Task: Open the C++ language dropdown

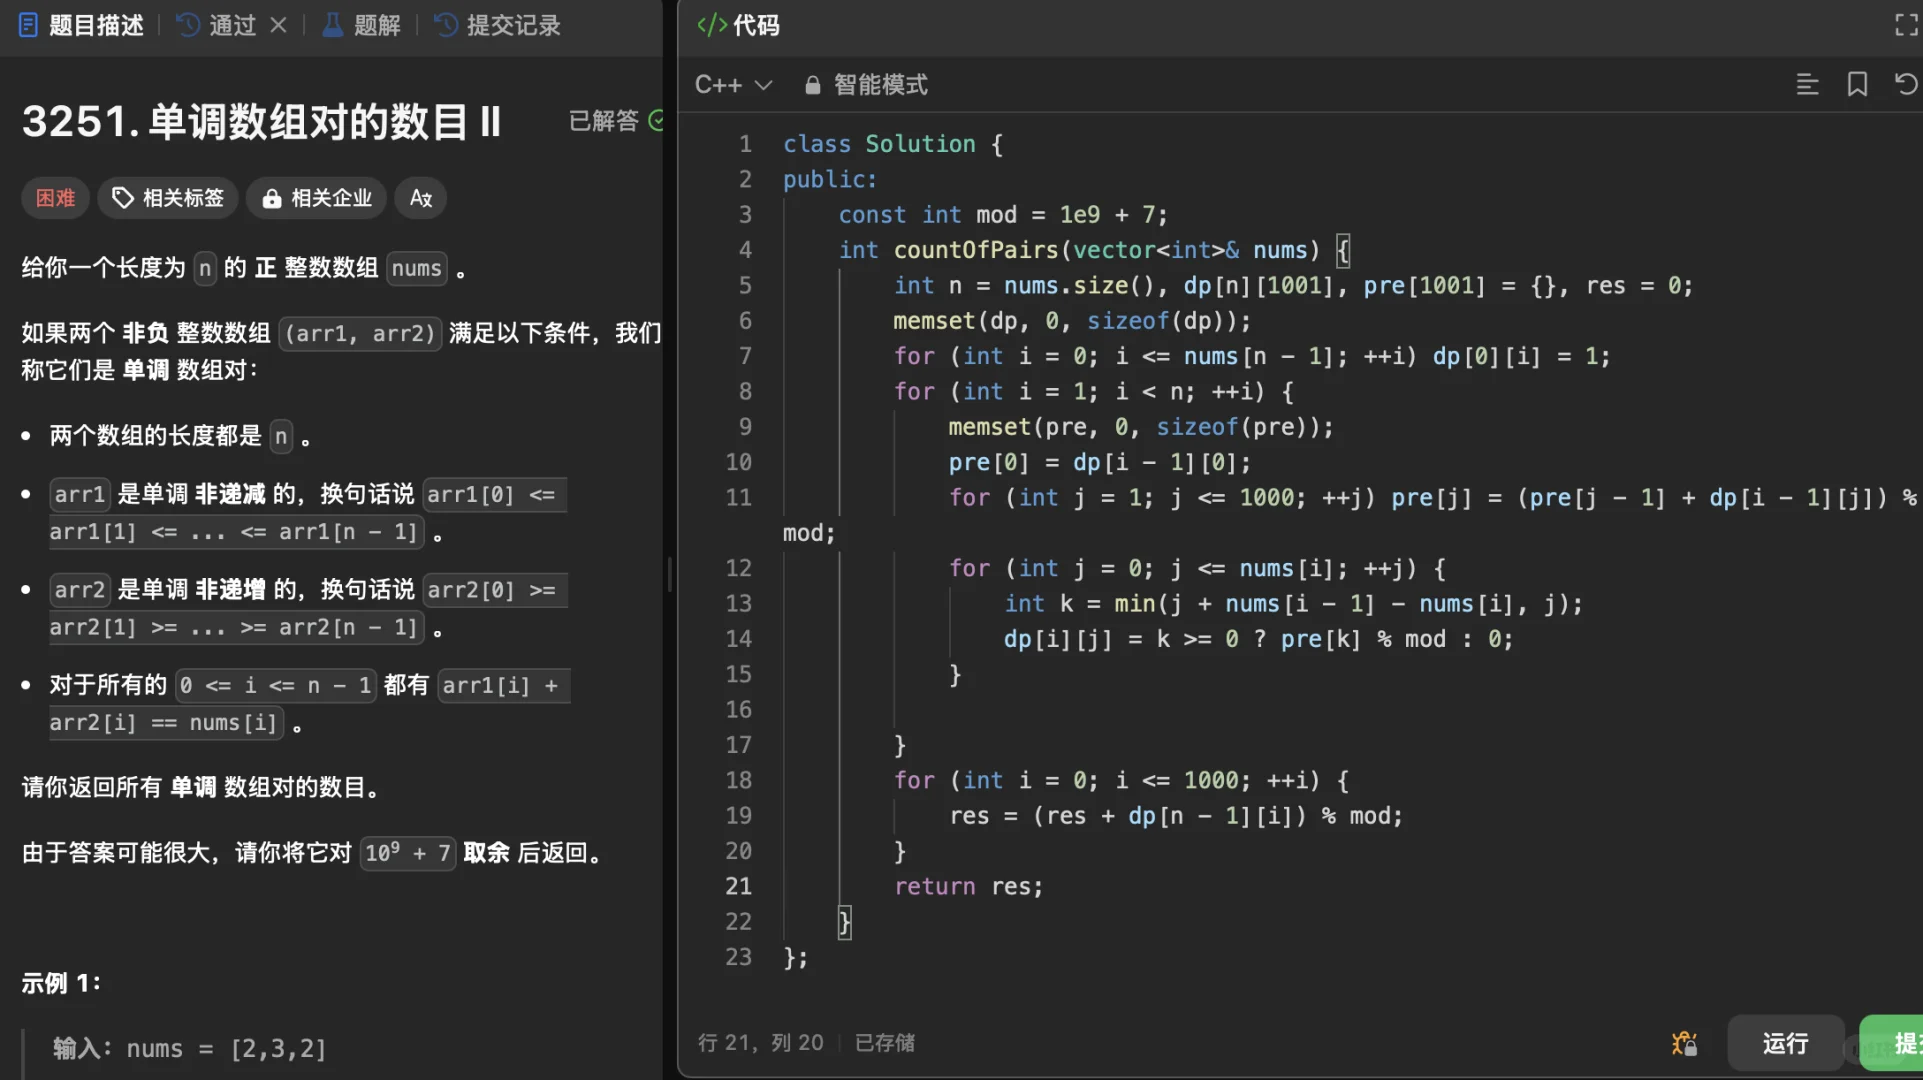Action: coord(733,85)
